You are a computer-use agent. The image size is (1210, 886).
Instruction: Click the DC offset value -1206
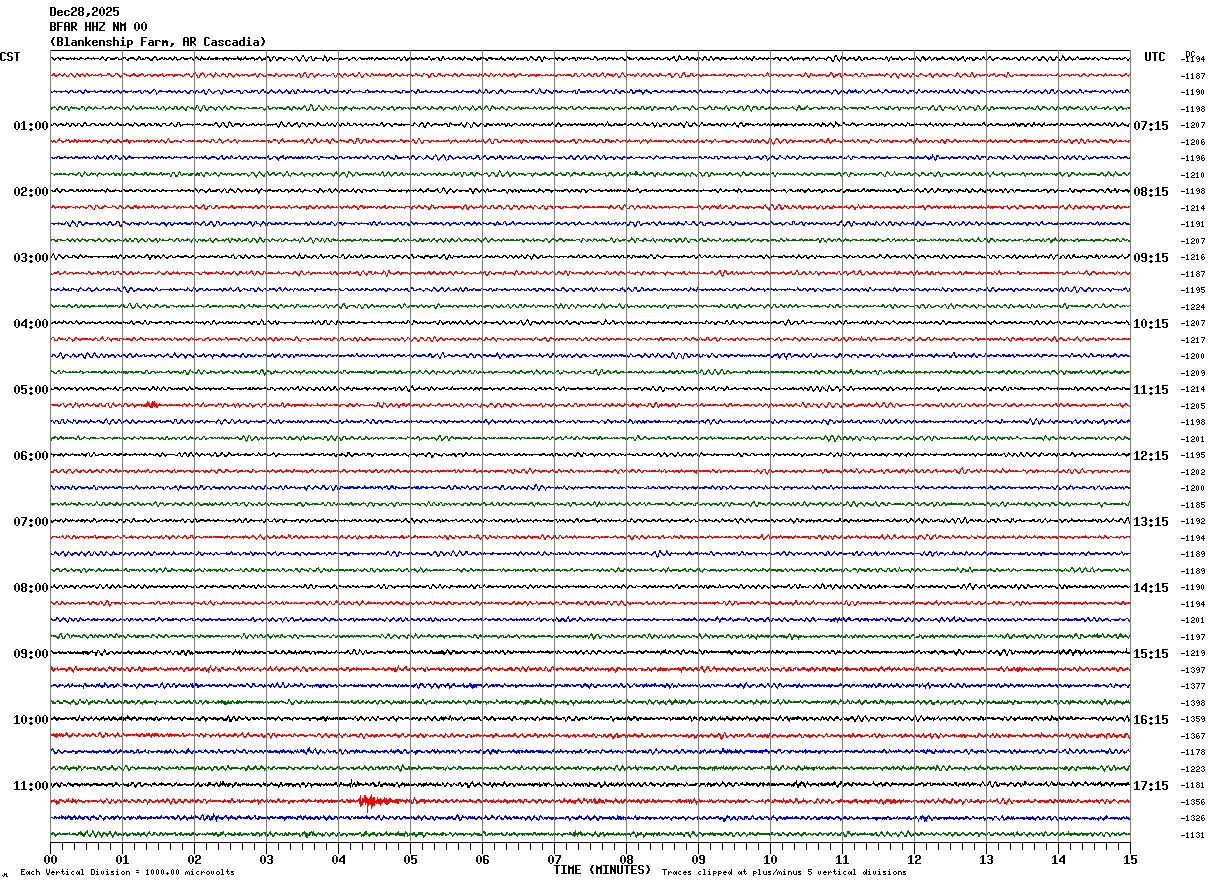(1193, 142)
